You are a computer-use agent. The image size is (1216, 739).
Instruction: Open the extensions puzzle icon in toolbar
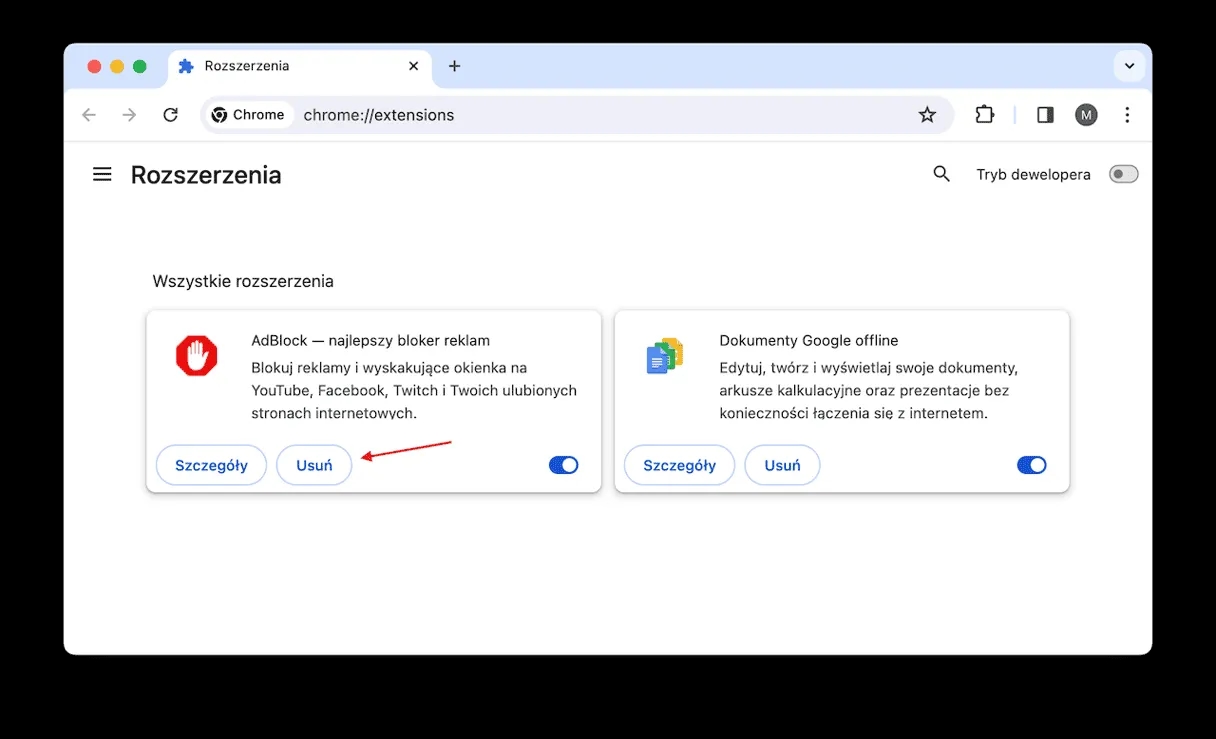[984, 114]
